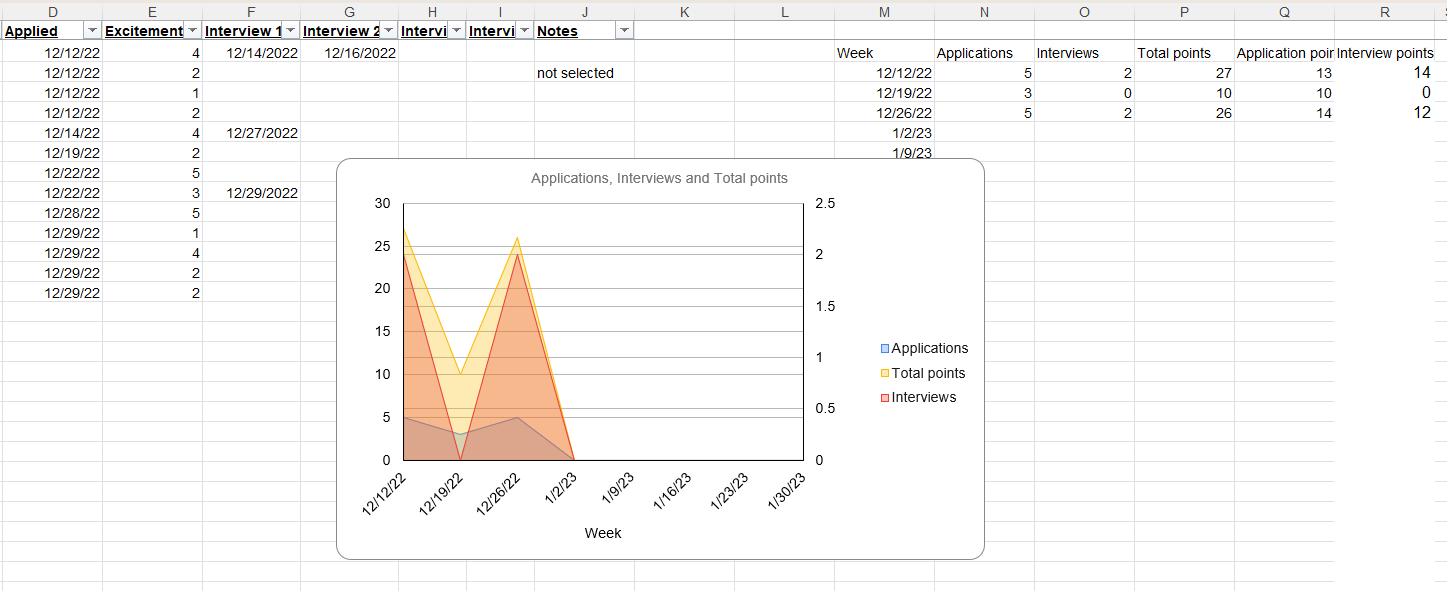
Task: Click the yellow Total points legend swatch
Action: 885,373
